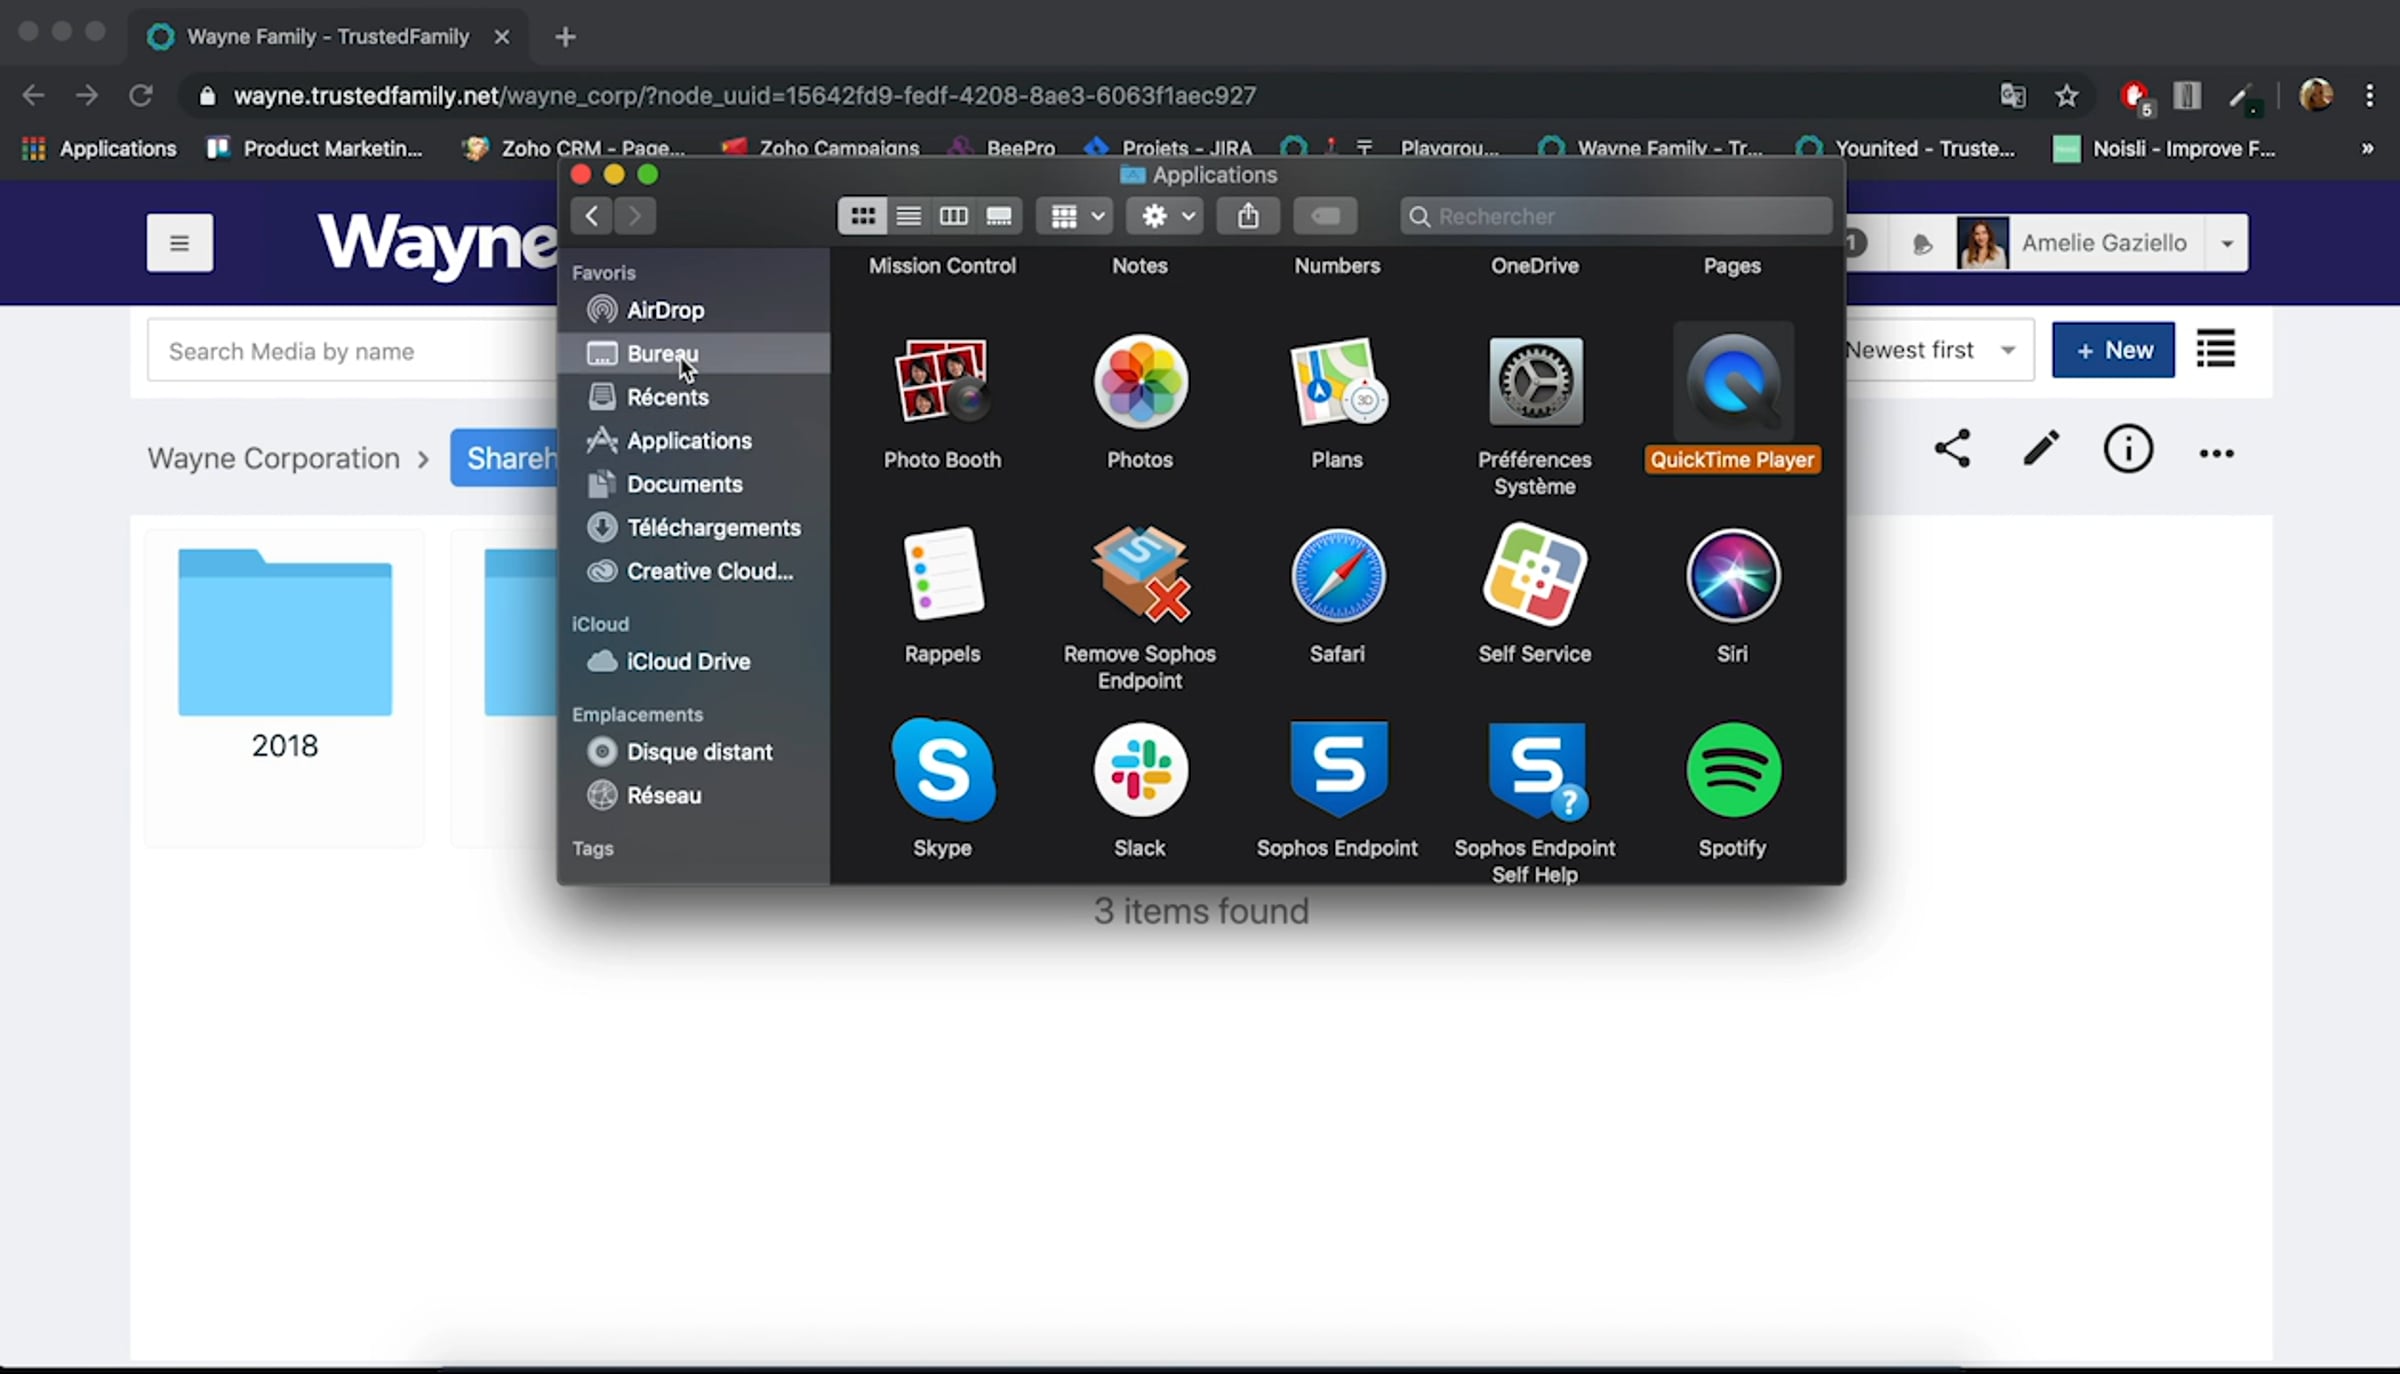Screen dimensions: 2400x1374
Task: Click the blue New button
Action: coord(2112,350)
